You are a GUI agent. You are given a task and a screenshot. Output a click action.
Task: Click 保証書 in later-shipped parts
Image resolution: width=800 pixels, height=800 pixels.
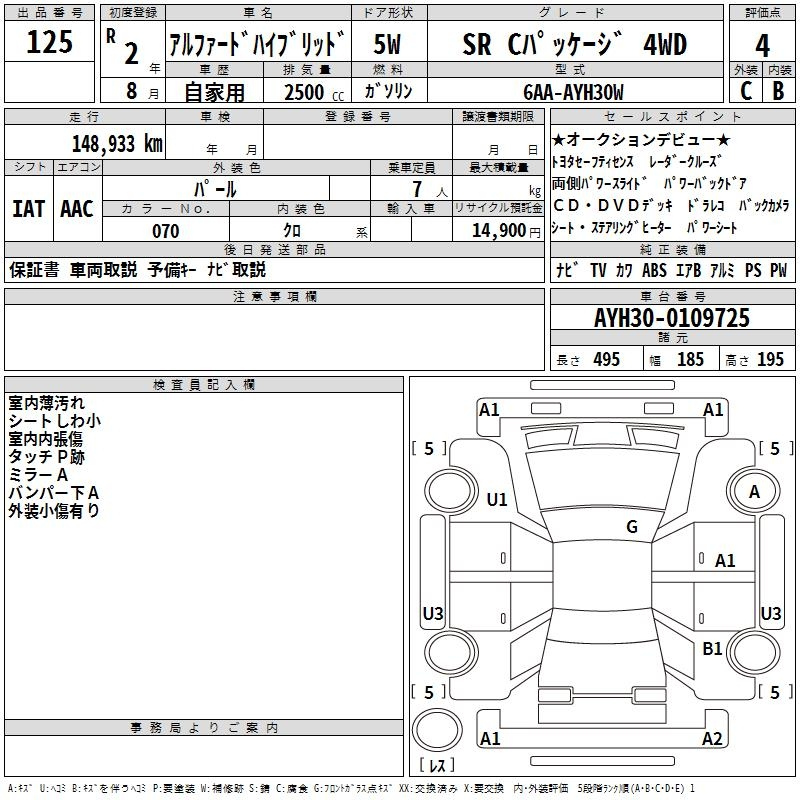(x=34, y=270)
